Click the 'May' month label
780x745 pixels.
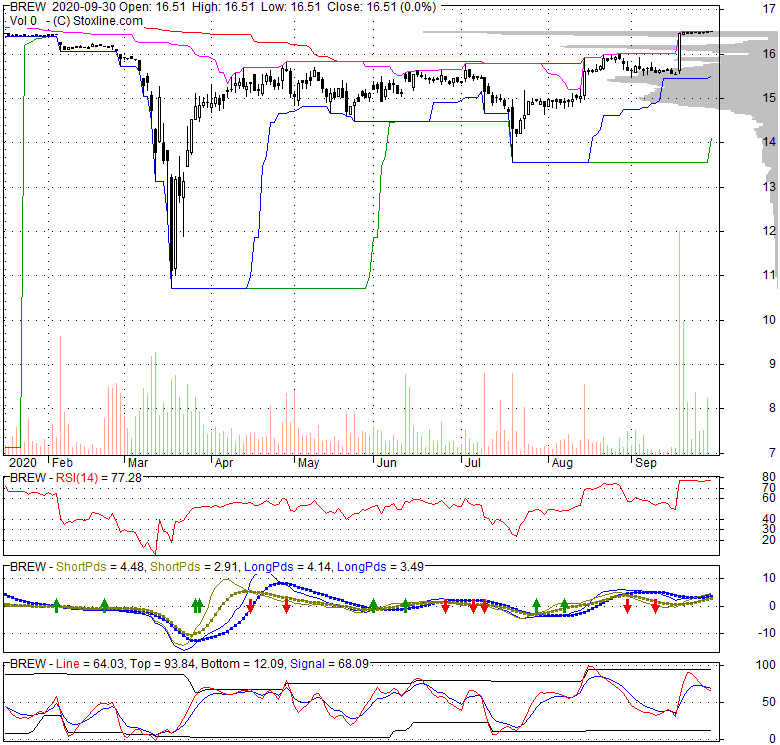pyautogui.click(x=308, y=463)
